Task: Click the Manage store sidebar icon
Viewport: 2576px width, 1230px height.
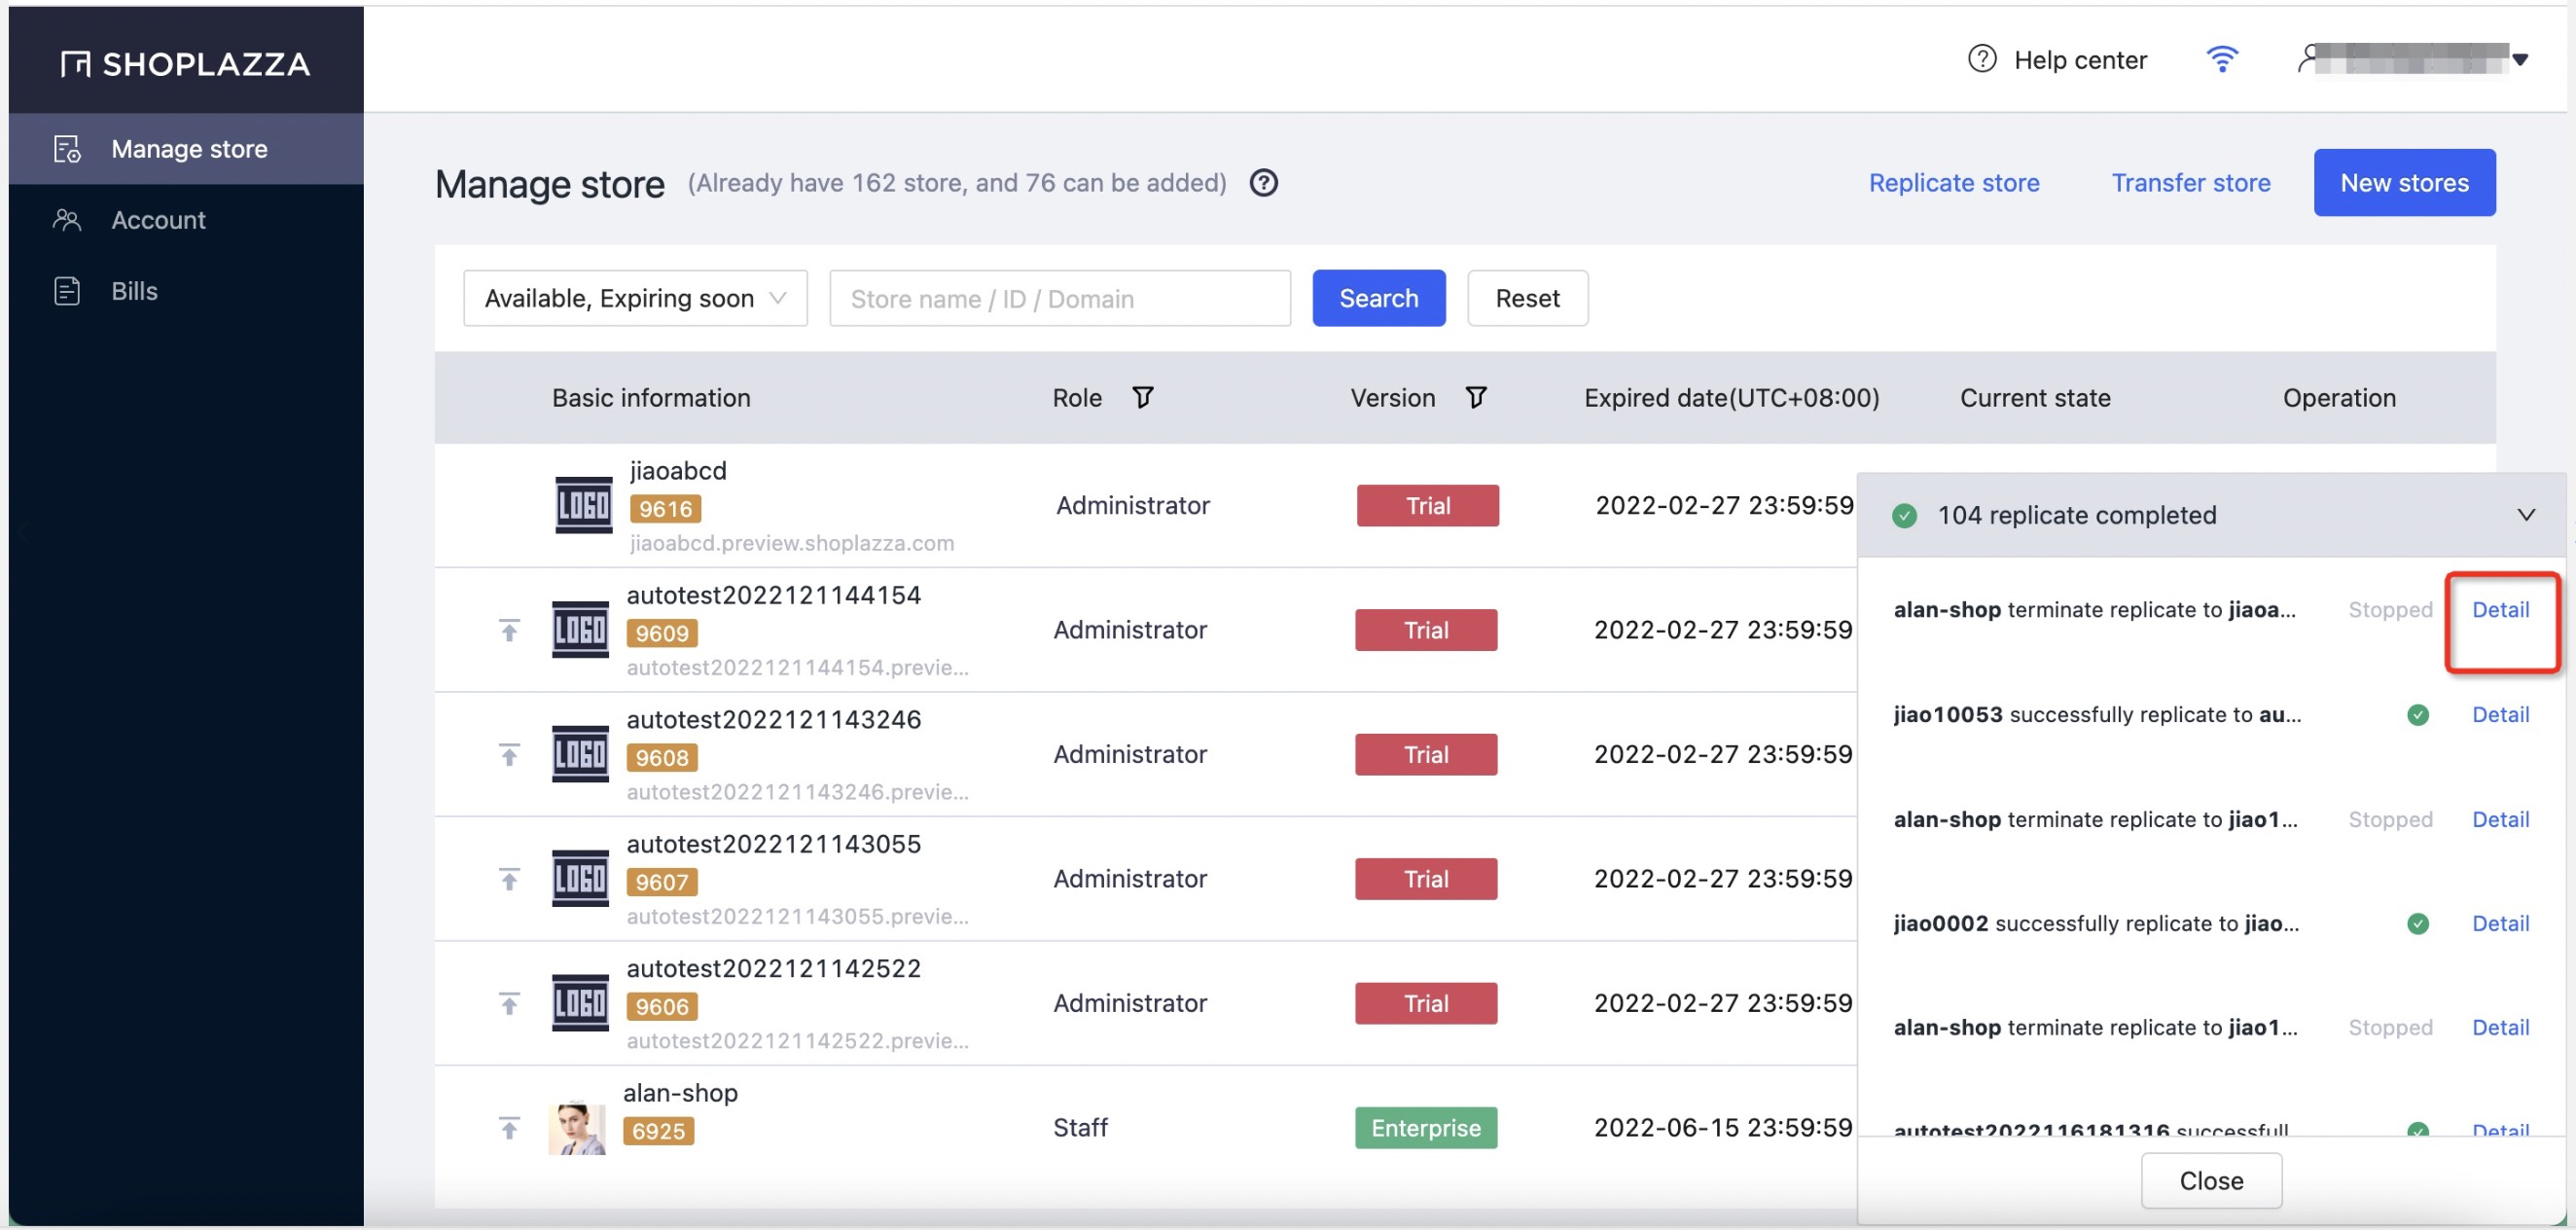Action: (67, 149)
